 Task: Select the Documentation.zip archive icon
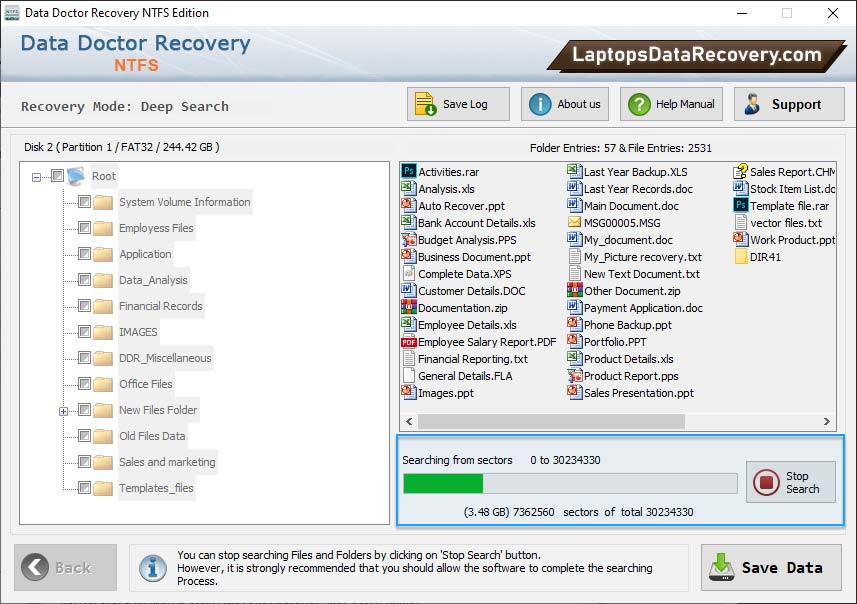pyautogui.click(x=408, y=307)
